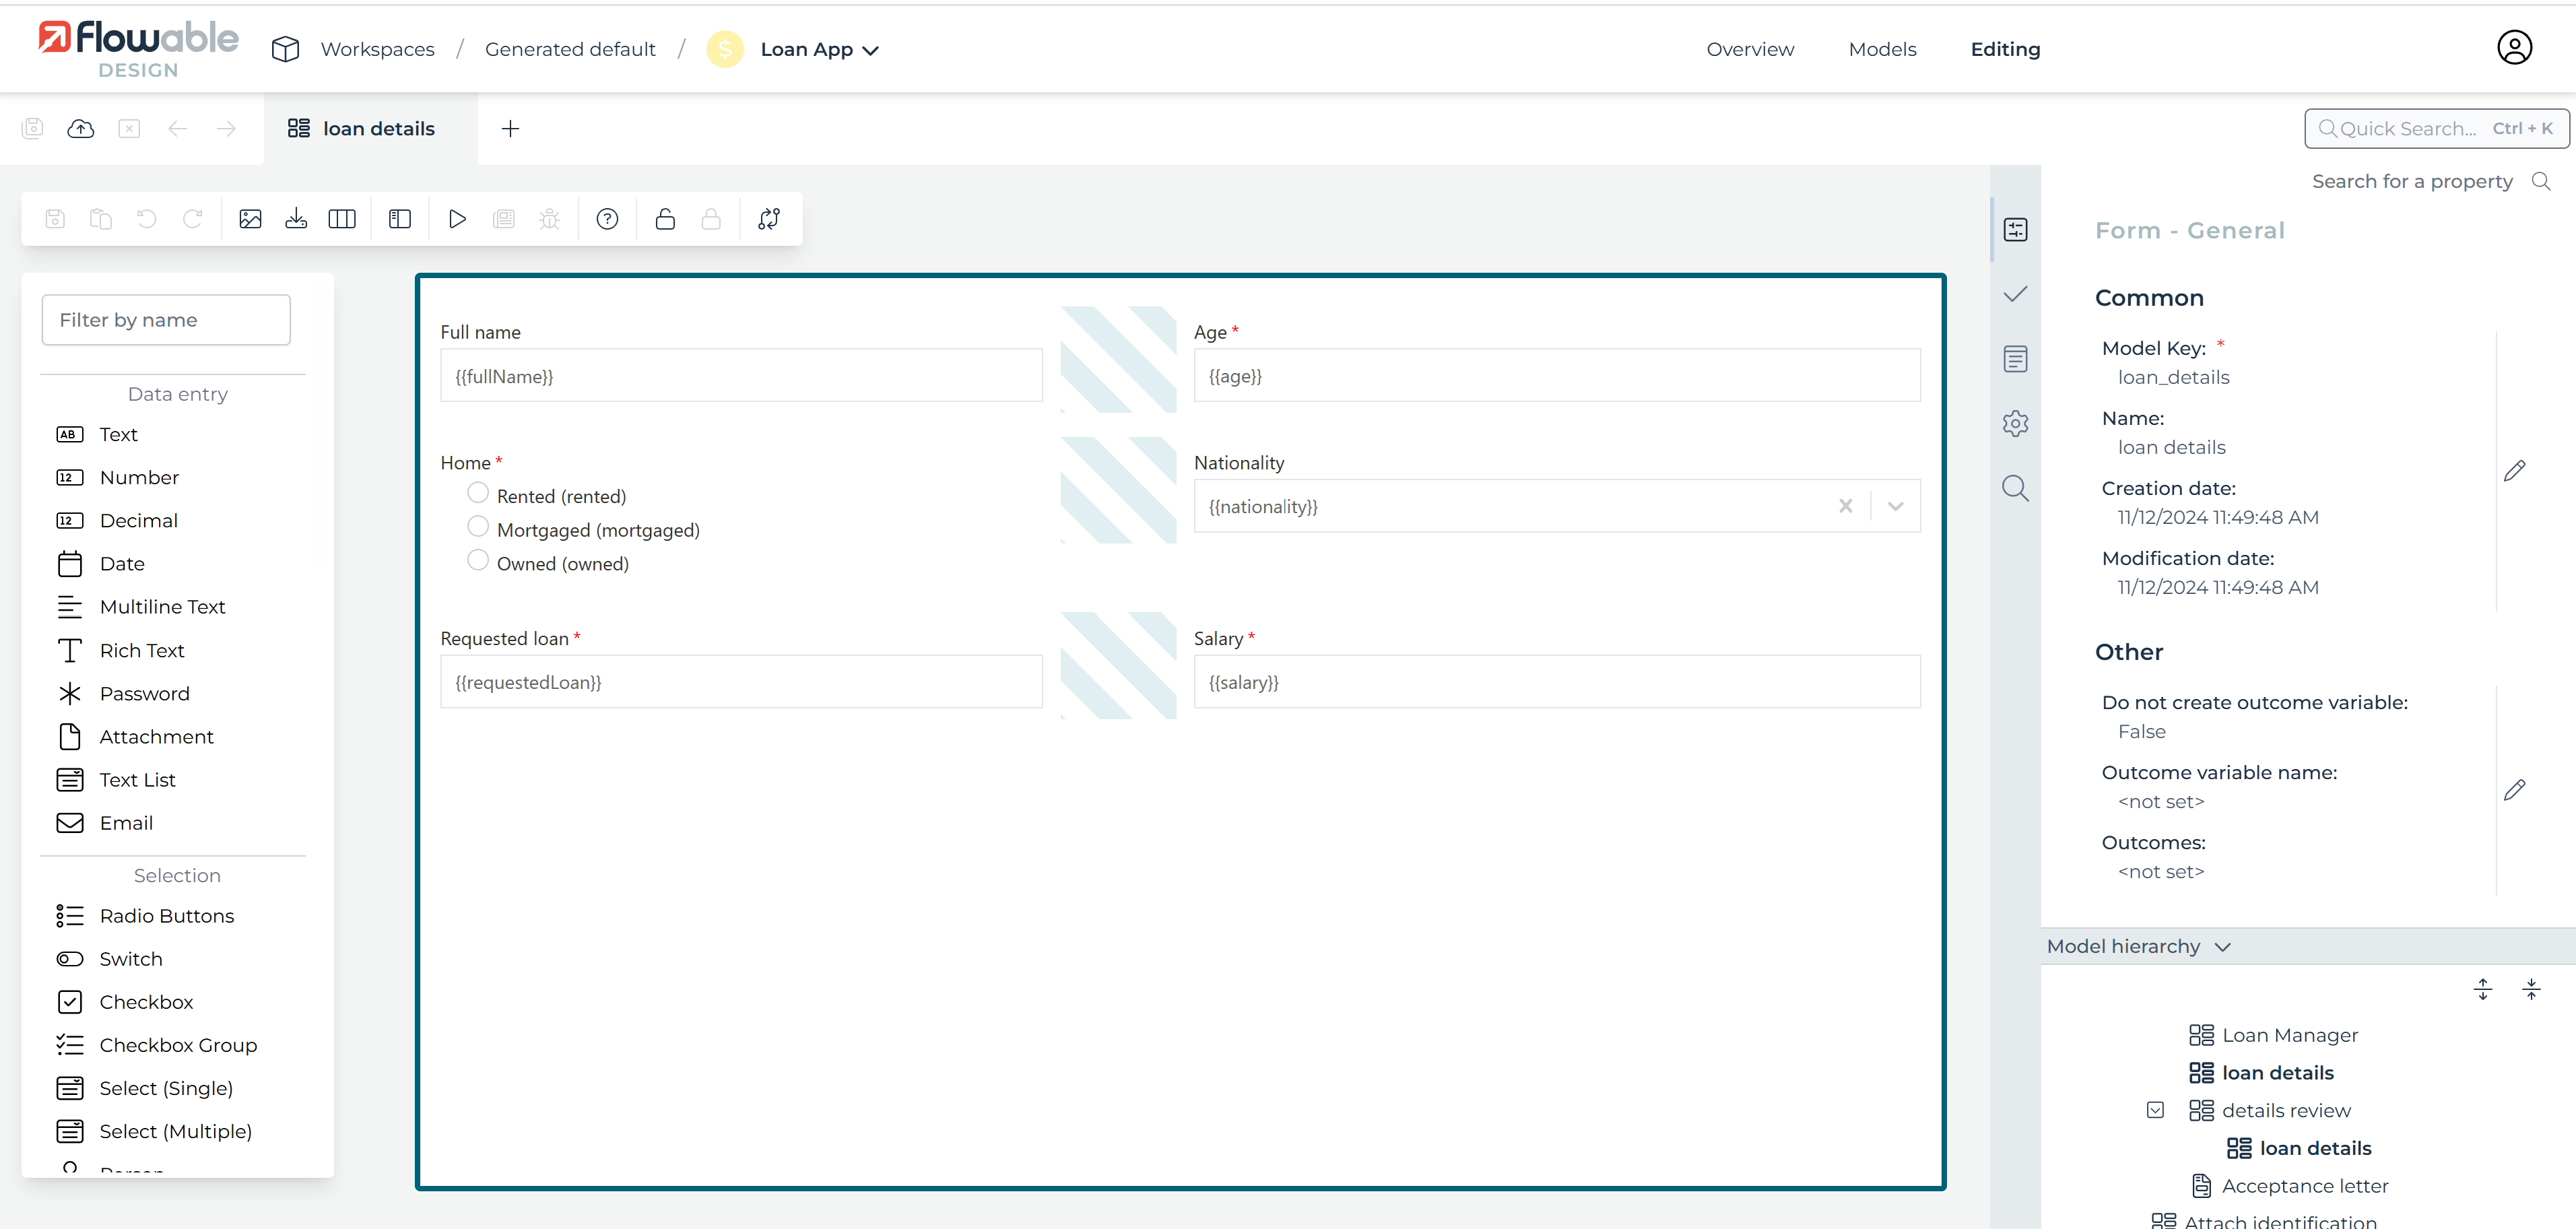Click the user account avatar icon

(2514, 48)
